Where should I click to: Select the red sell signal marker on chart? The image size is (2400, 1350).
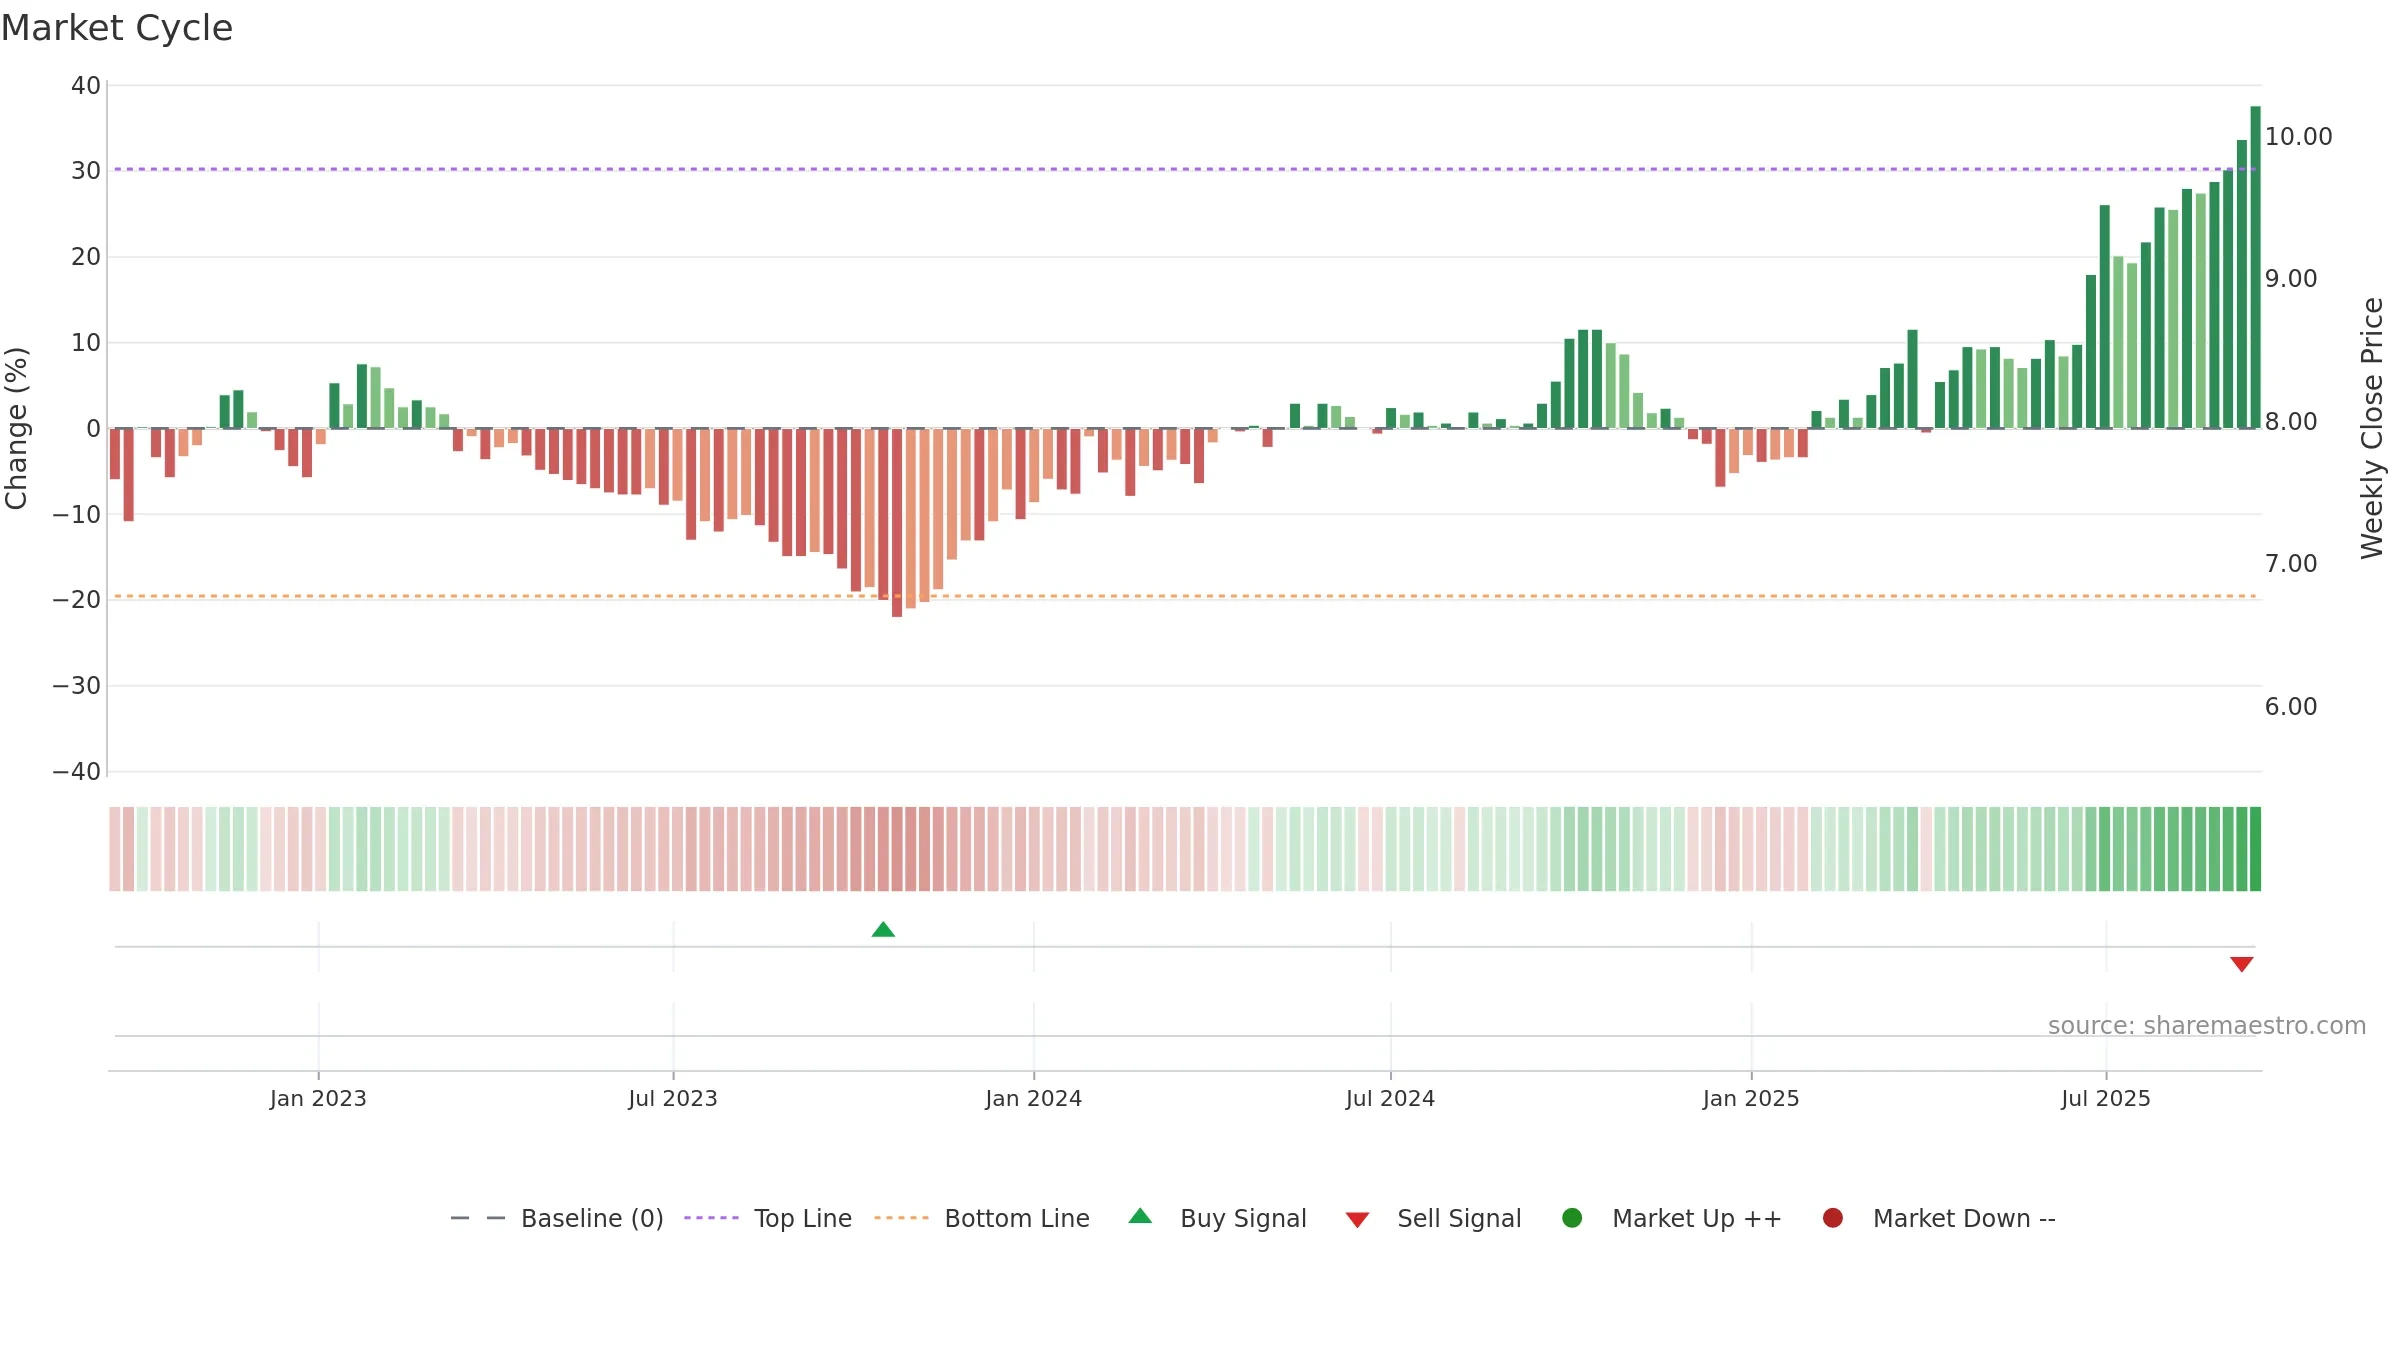pyautogui.click(x=2241, y=964)
